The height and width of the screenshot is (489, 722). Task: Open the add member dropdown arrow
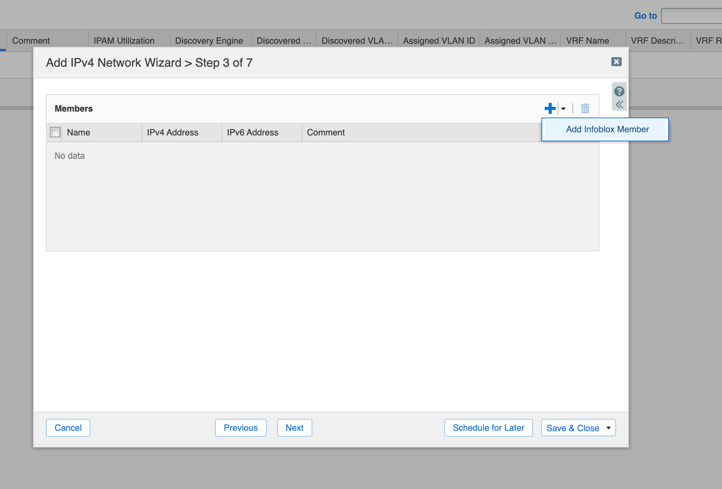563,109
